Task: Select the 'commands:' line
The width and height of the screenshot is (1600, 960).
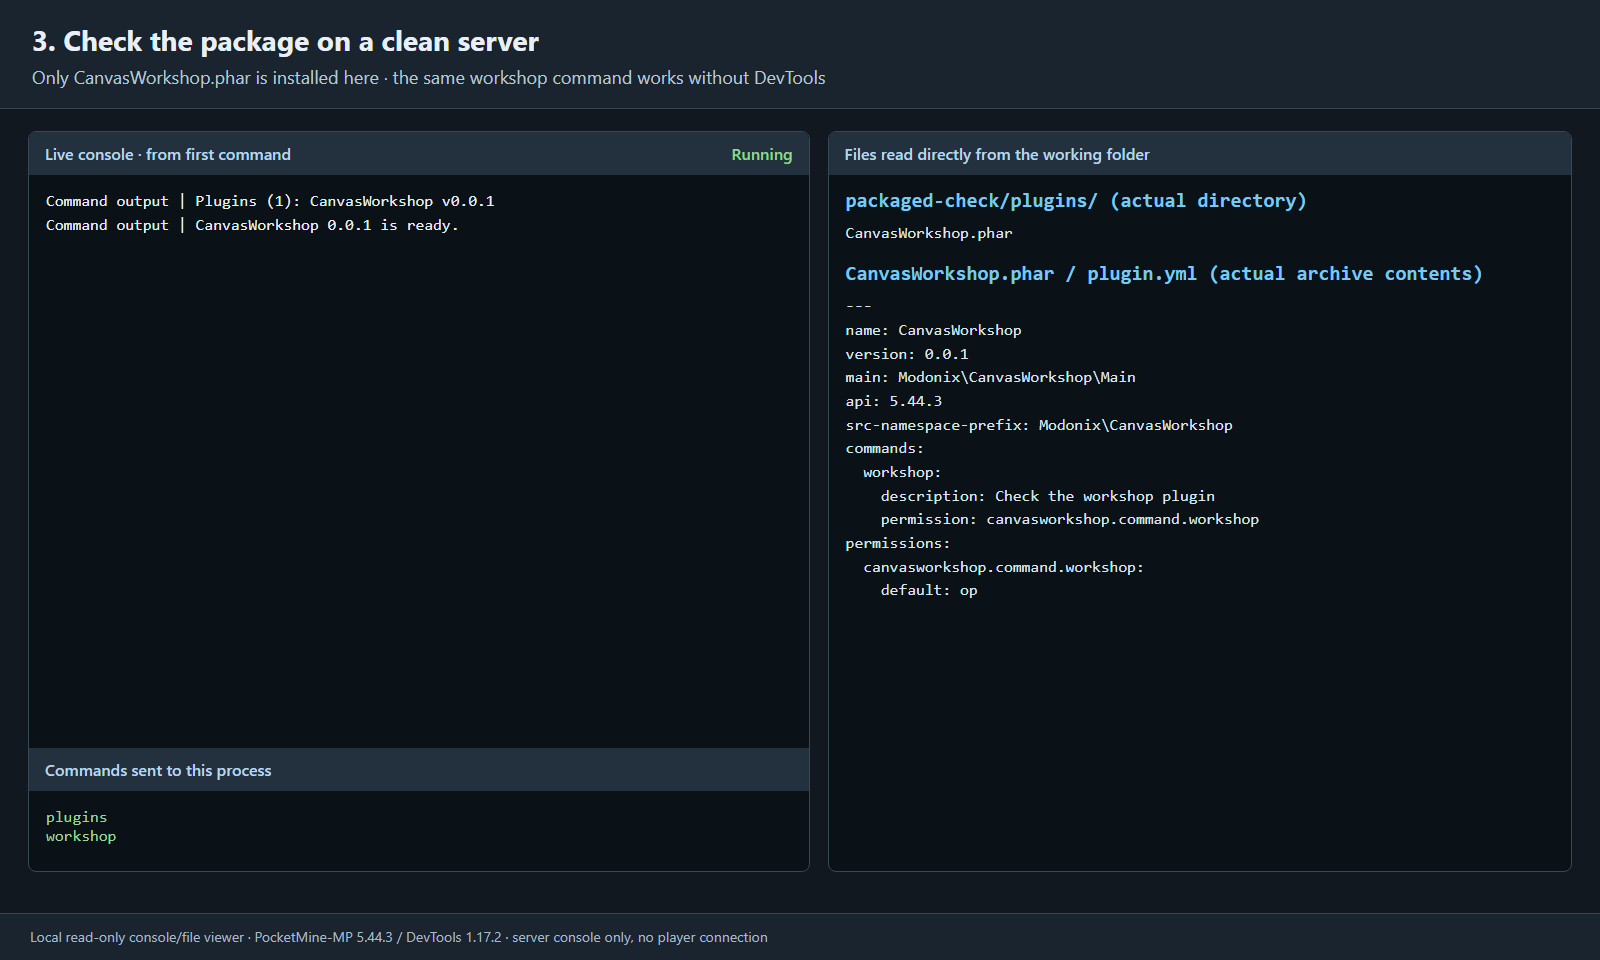Action: [885, 448]
